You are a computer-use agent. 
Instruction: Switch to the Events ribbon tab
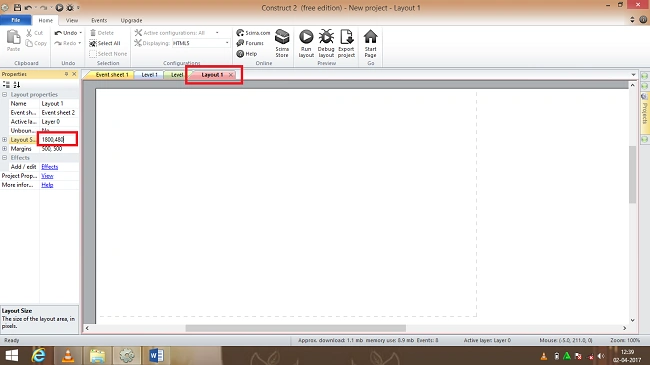99,20
